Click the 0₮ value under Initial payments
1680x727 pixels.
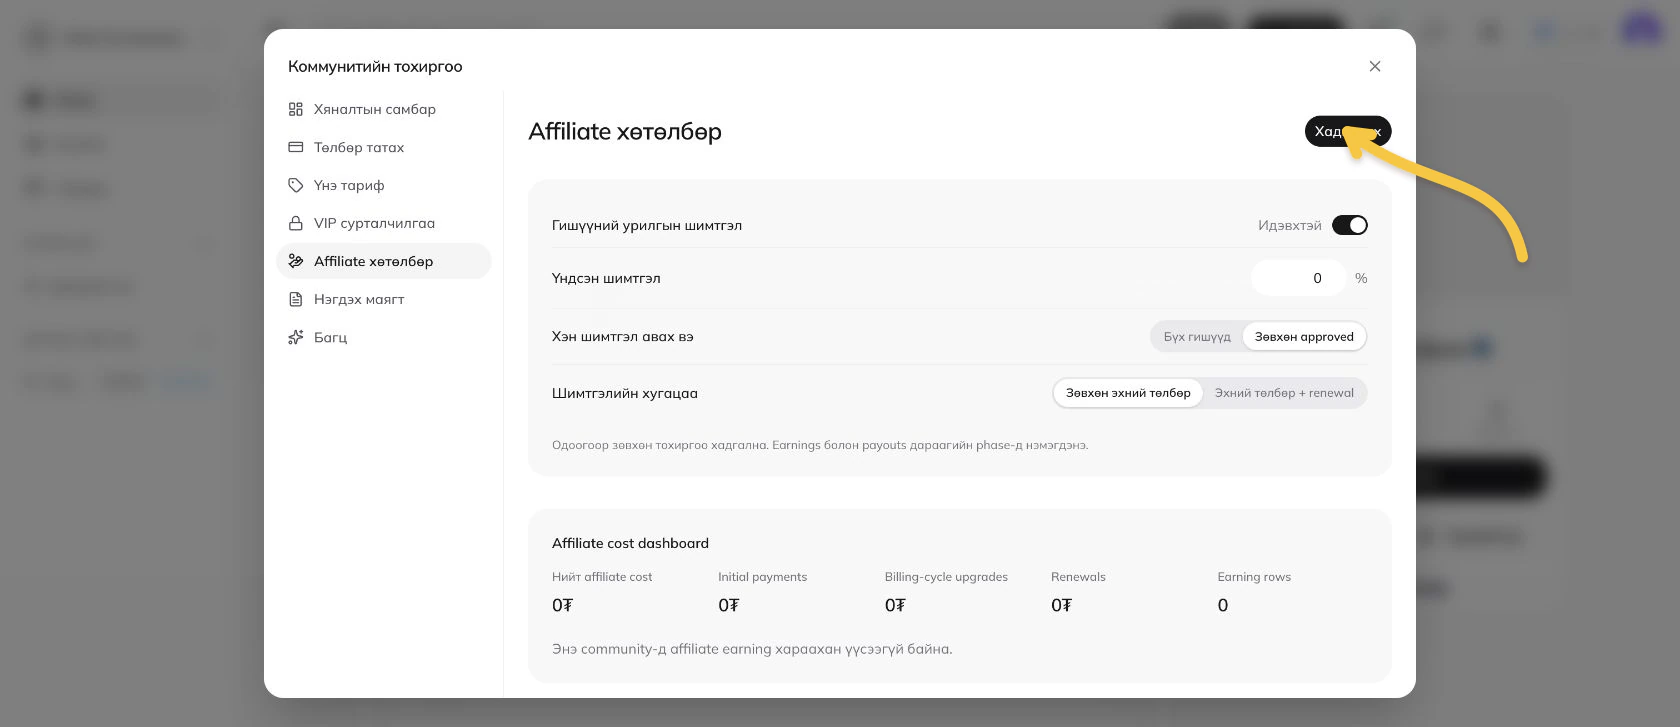(x=729, y=605)
